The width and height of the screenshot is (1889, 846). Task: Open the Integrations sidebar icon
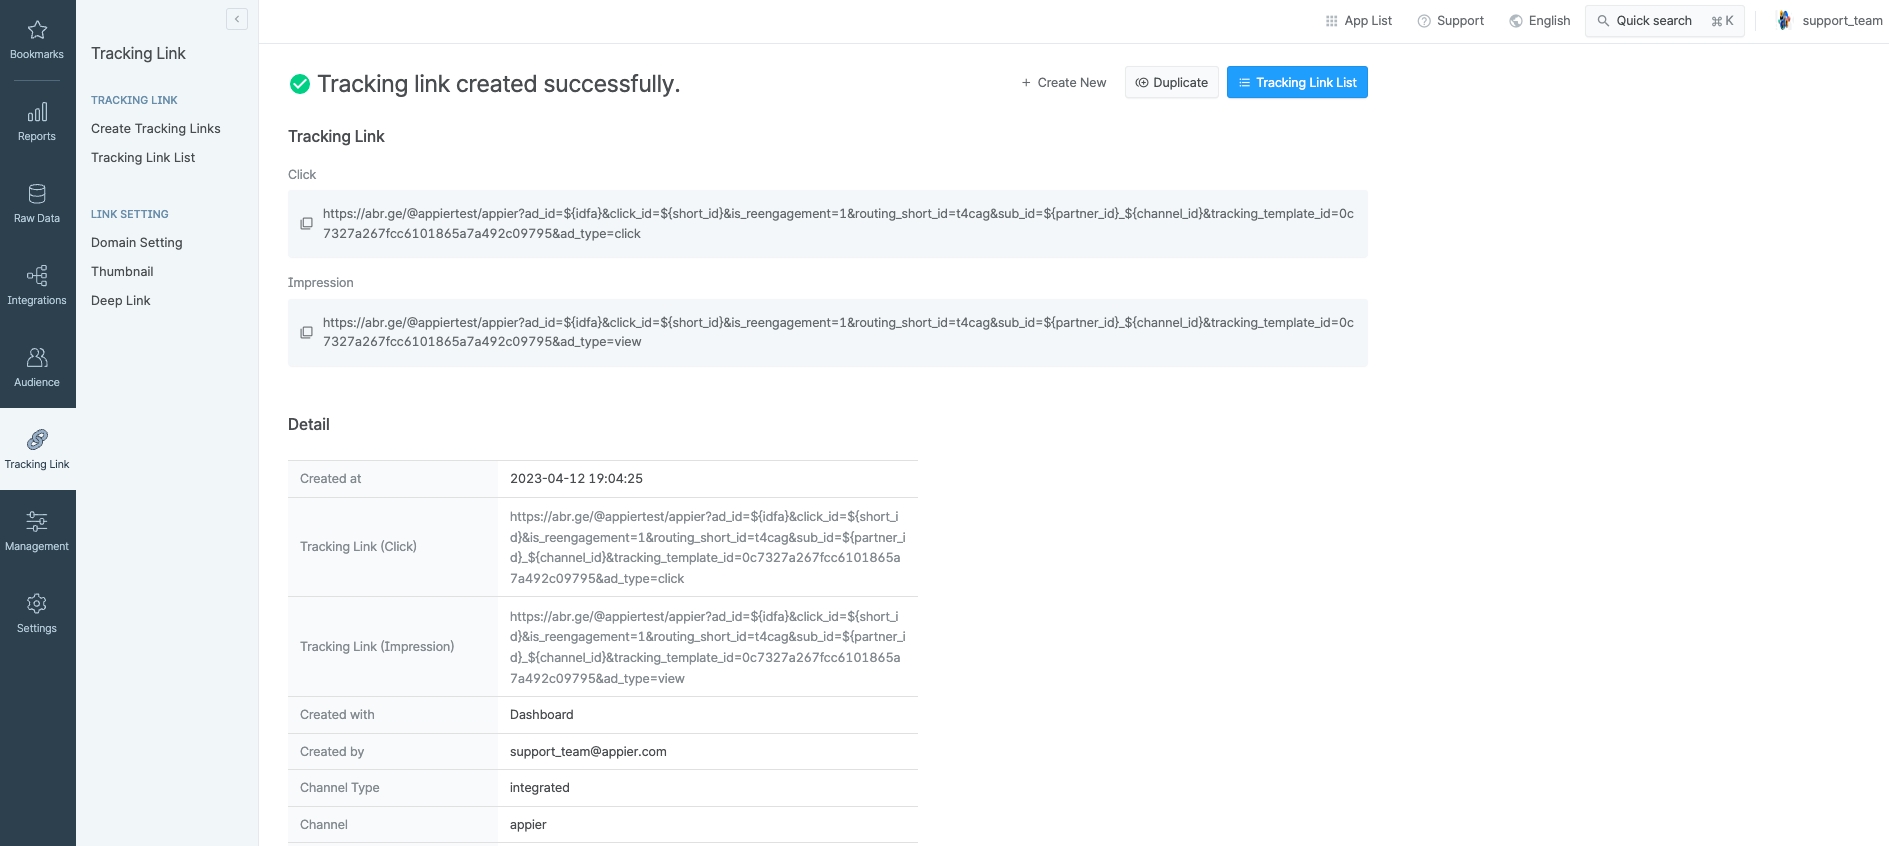(x=37, y=277)
